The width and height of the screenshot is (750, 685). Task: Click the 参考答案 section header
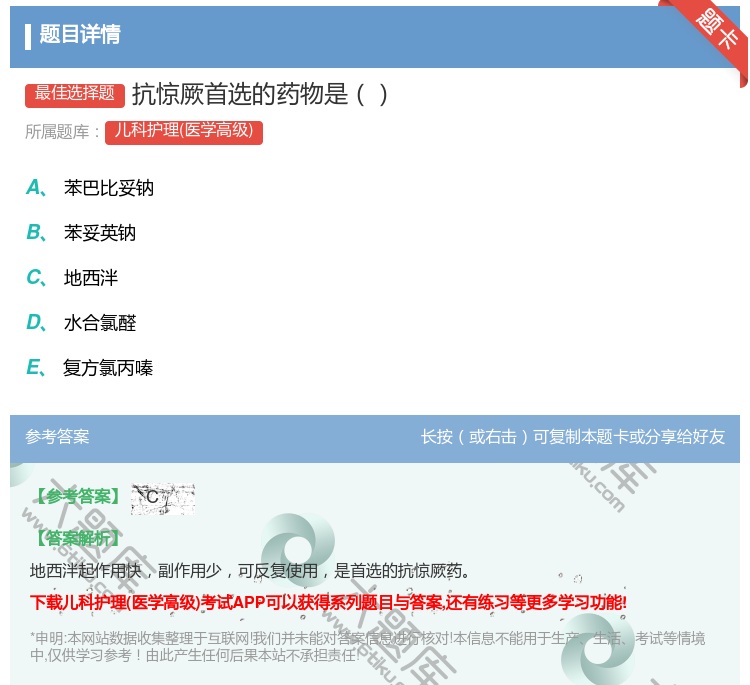[57, 437]
